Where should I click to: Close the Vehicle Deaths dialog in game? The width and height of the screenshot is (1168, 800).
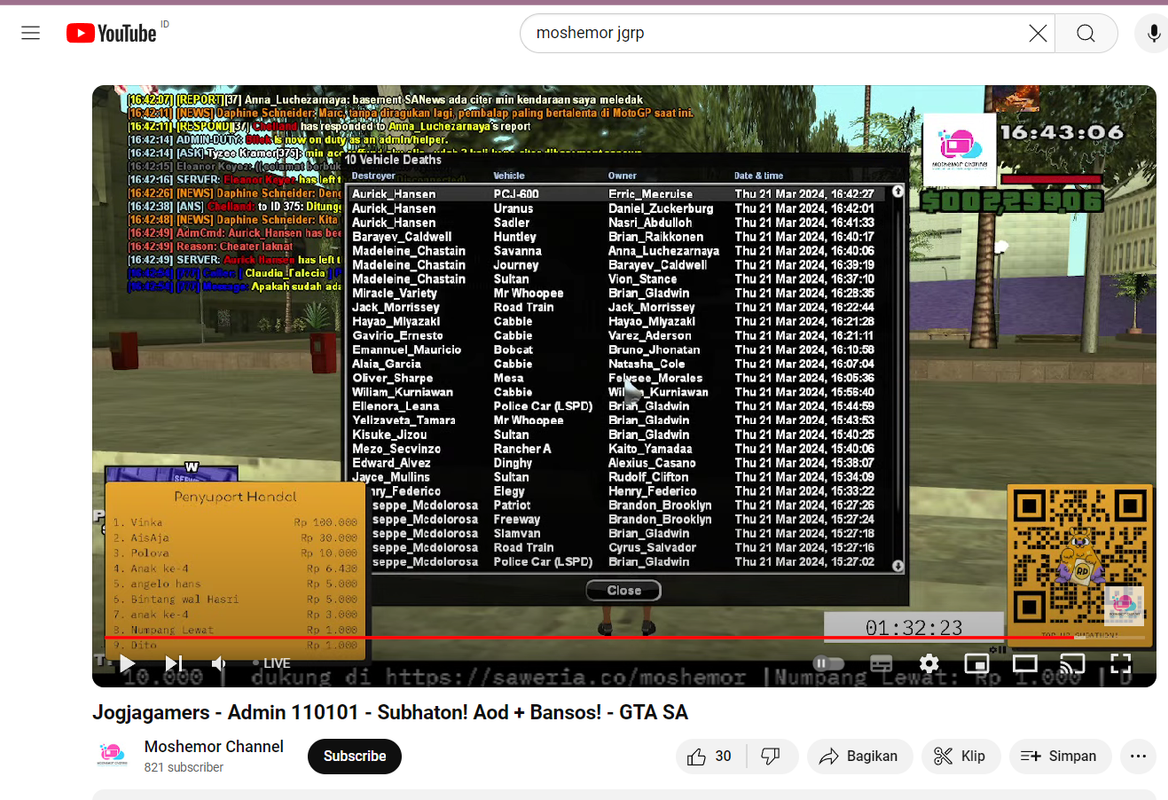coord(623,590)
